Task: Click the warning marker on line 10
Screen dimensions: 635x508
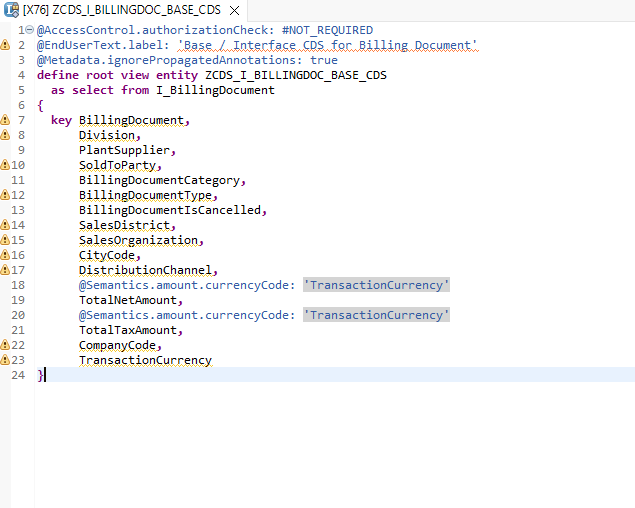Action: (x=5, y=165)
